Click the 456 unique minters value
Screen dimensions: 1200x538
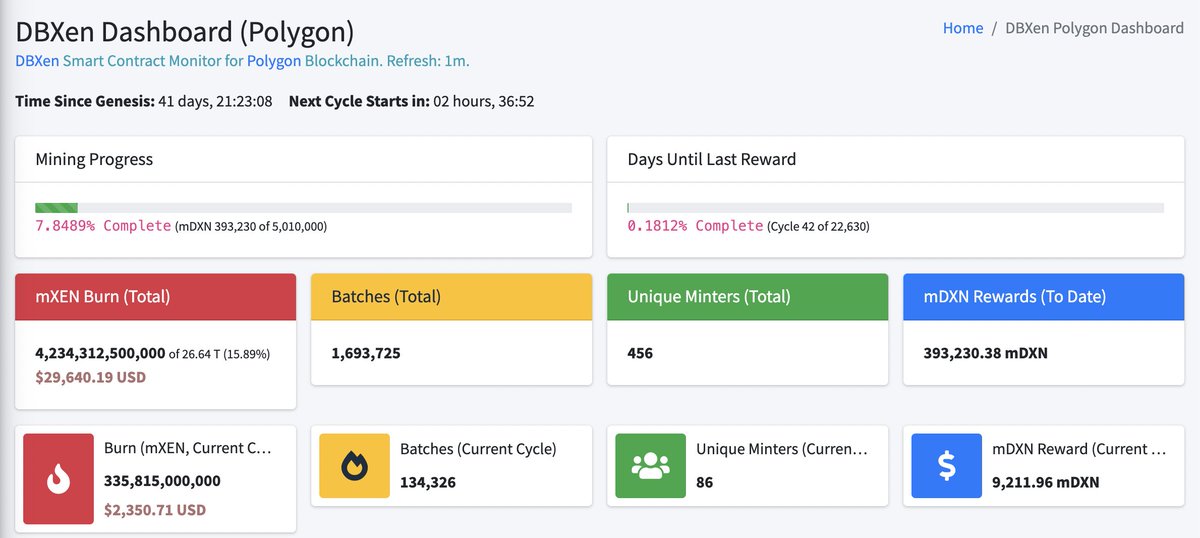[x=640, y=353]
